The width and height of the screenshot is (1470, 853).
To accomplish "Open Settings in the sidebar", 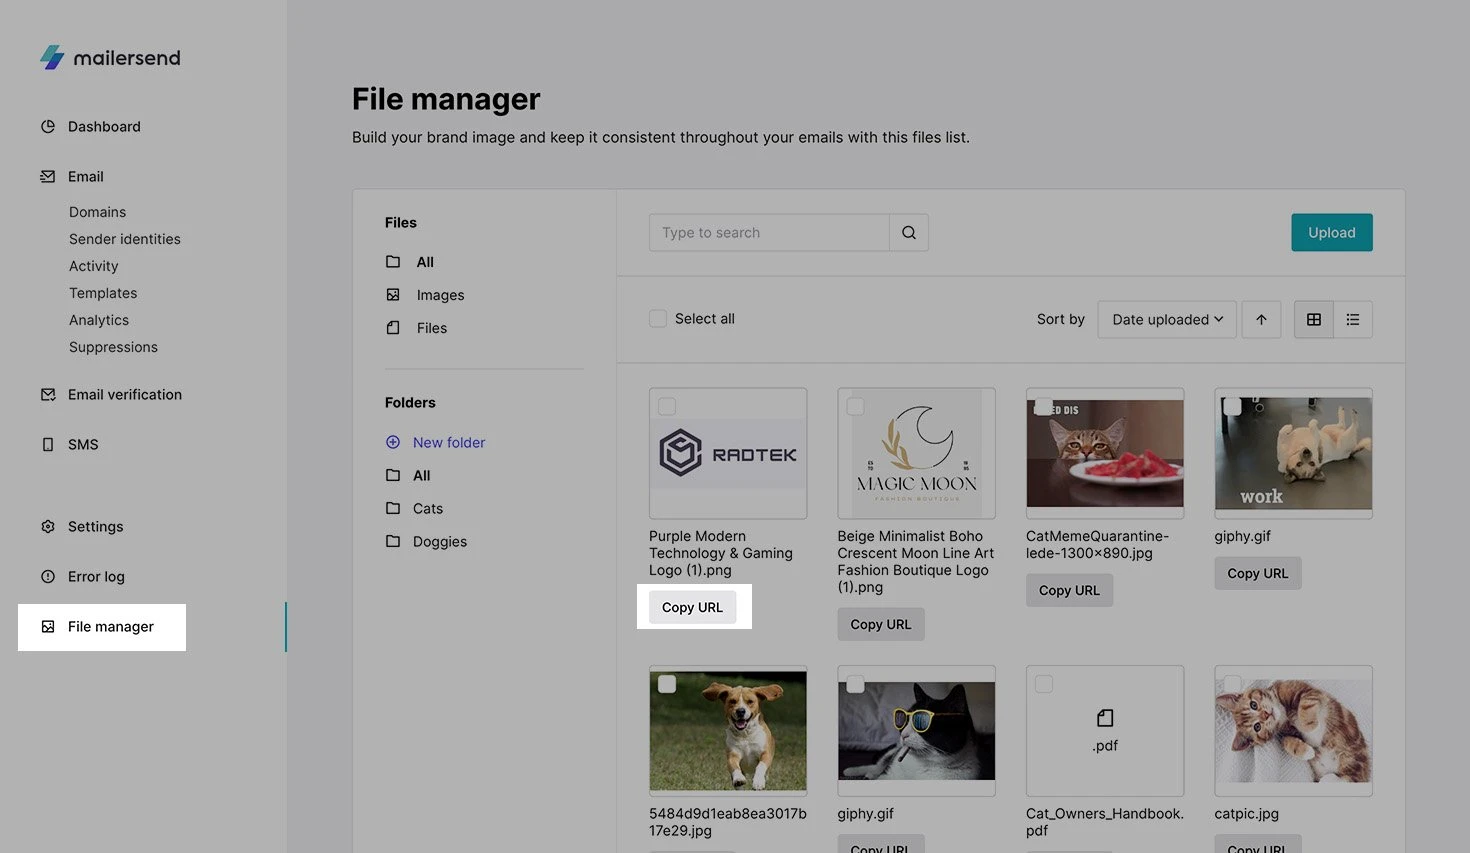I will (95, 527).
